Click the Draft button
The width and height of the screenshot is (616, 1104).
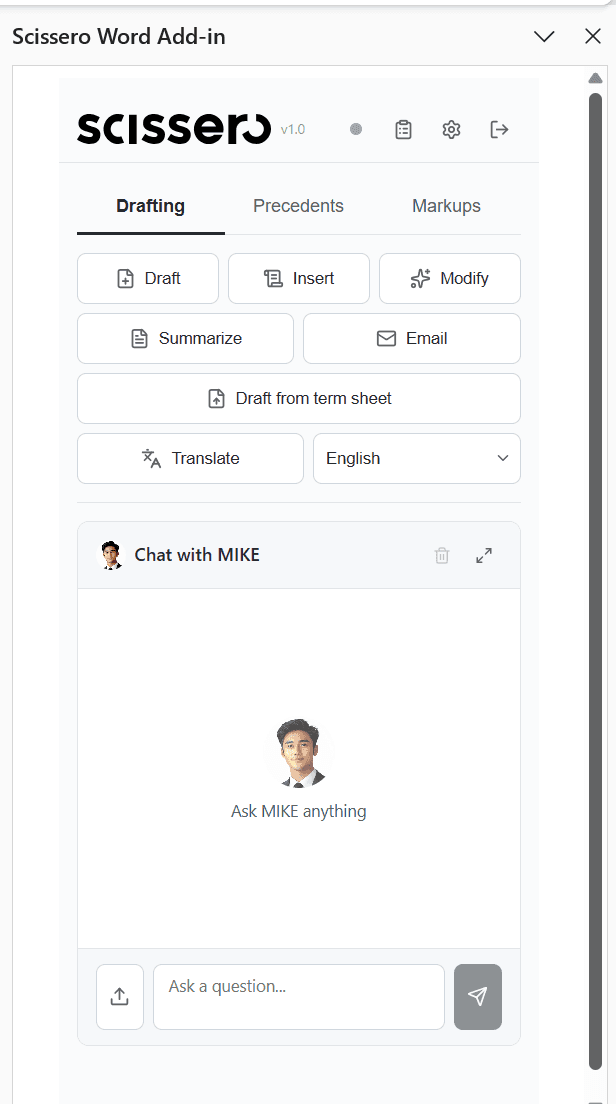tap(148, 279)
